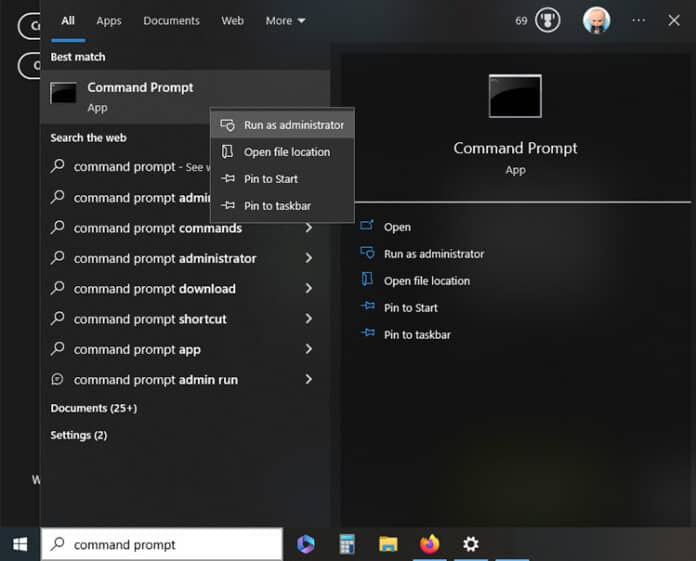
Task: Open the user profile avatar
Action: [596, 20]
